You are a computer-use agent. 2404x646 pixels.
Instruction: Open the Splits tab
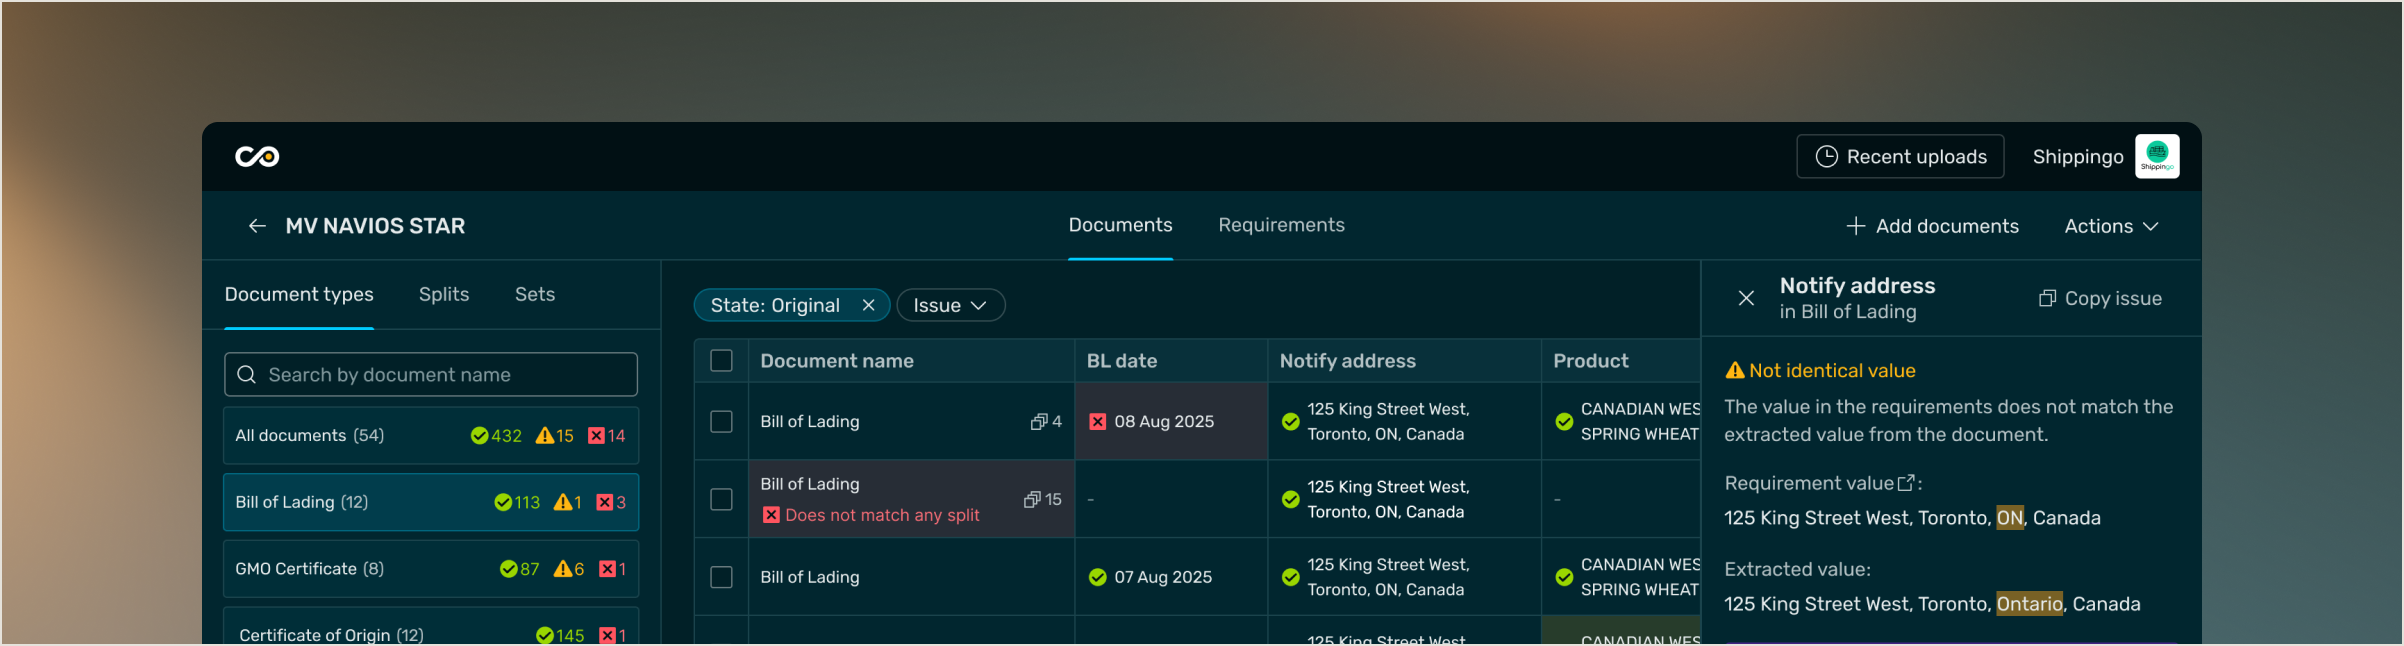pyautogui.click(x=444, y=294)
